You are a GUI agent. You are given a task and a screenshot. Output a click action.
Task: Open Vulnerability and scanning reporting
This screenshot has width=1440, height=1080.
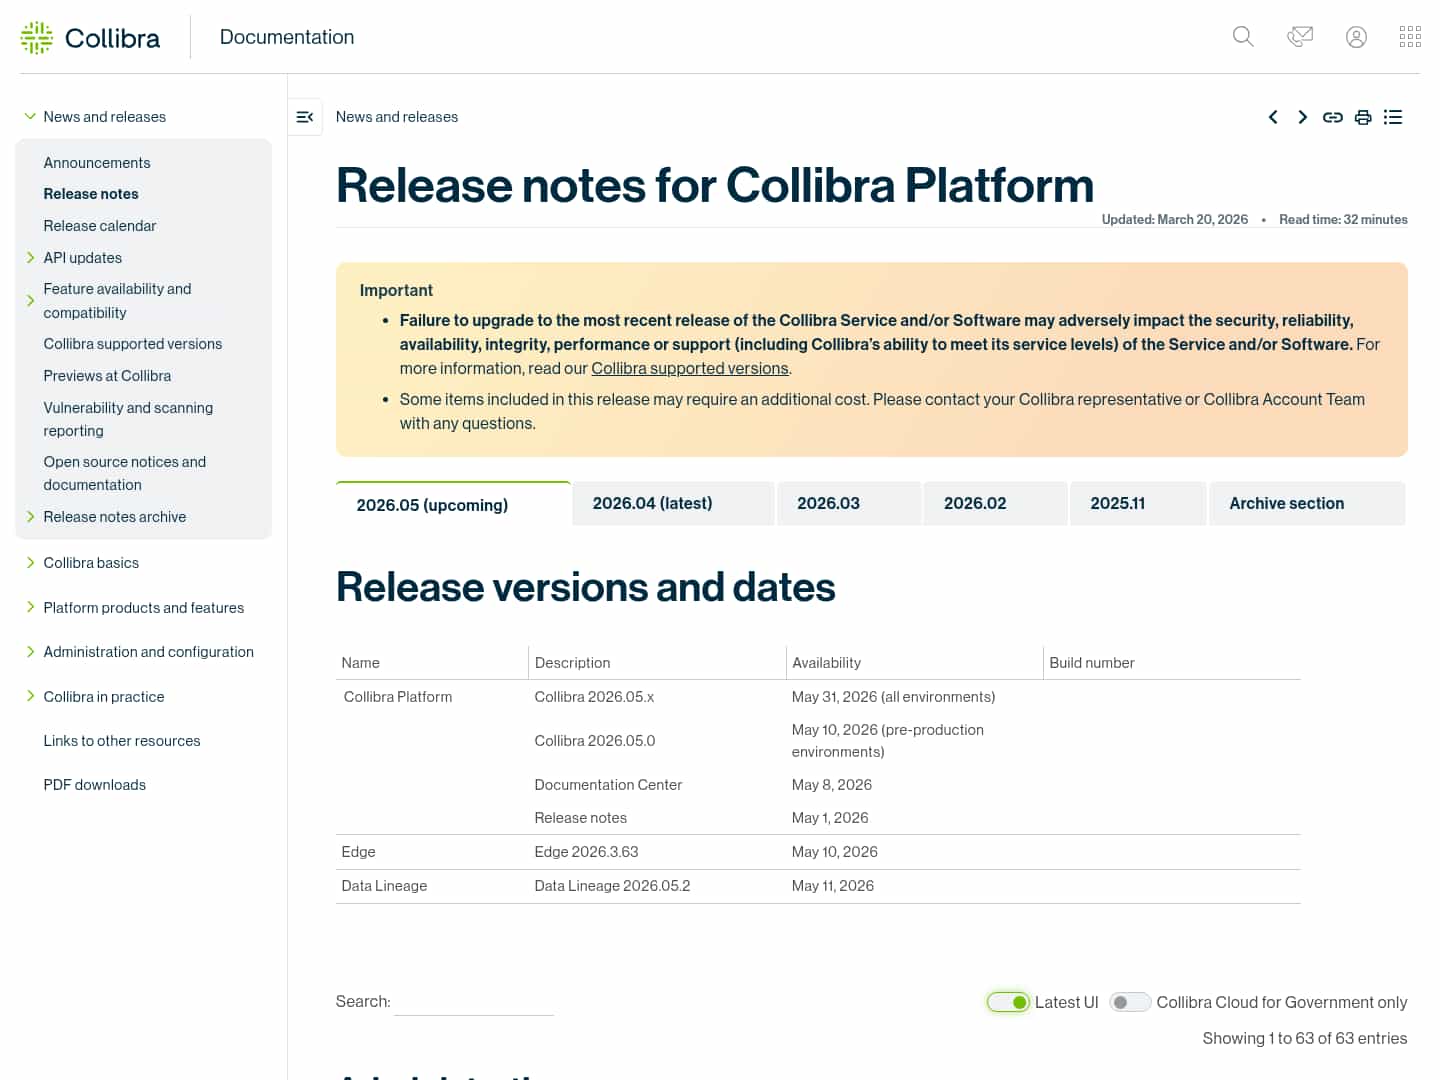click(x=128, y=419)
